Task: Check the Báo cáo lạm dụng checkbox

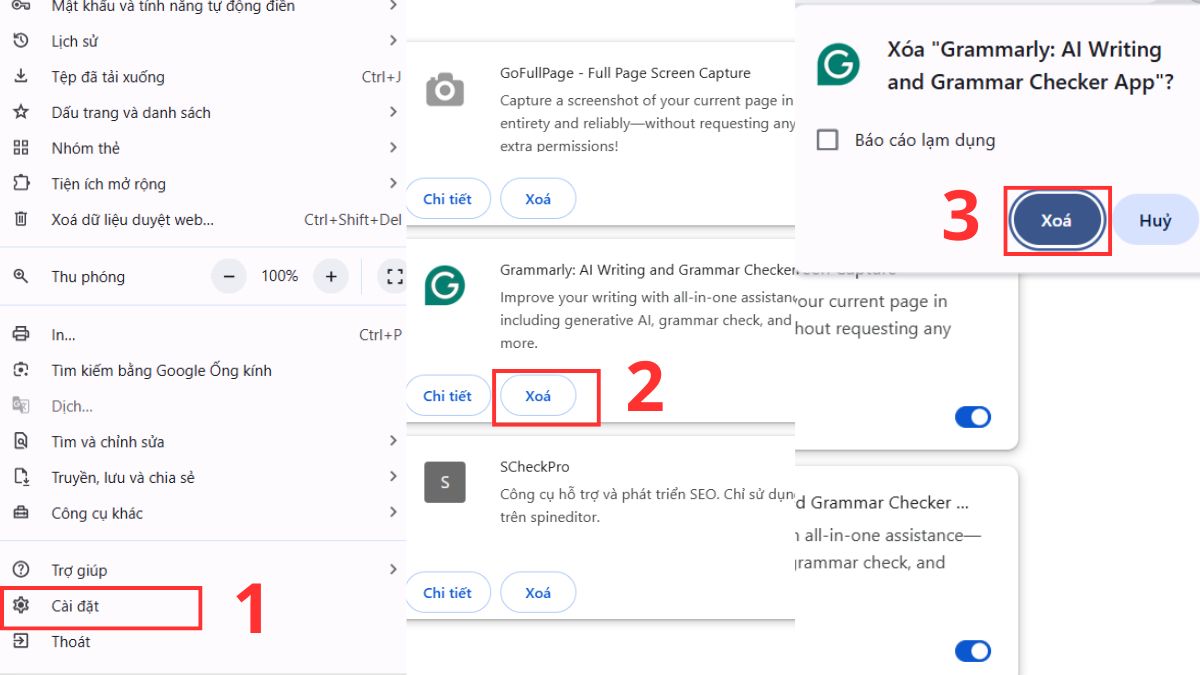Action: click(827, 140)
